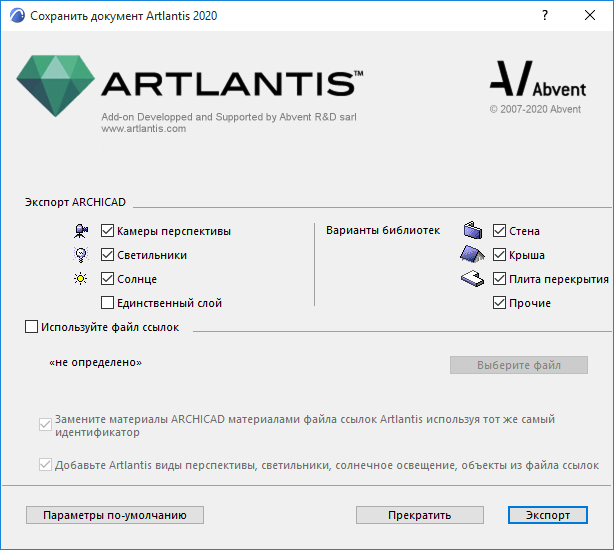Click the ARCHICAD icon in title bar
The image size is (614, 550).
tap(17, 15)
